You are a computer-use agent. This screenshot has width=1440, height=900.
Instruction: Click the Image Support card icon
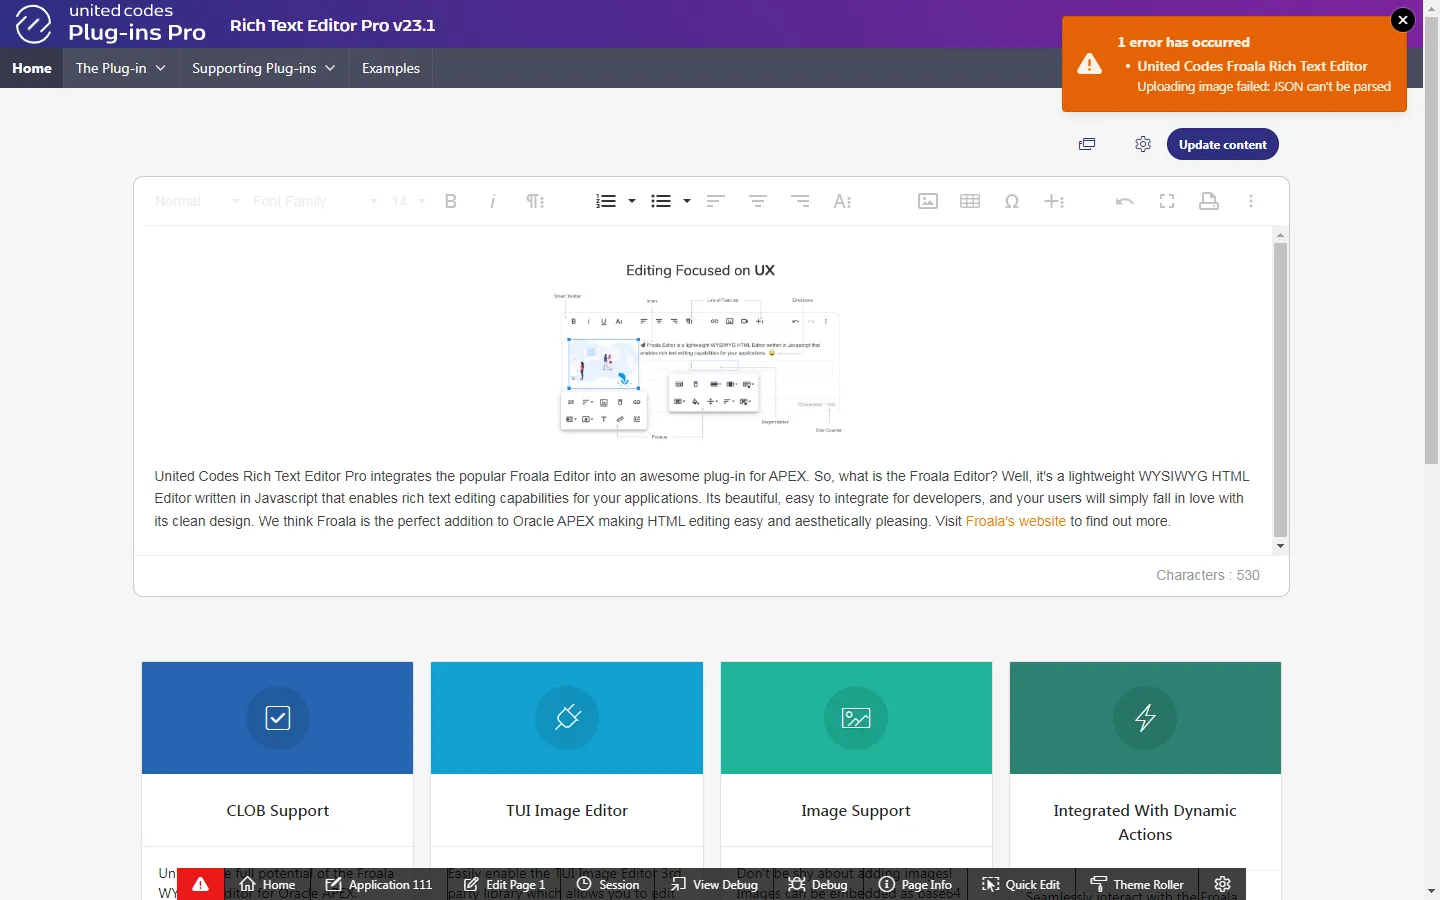pos(856,718)
